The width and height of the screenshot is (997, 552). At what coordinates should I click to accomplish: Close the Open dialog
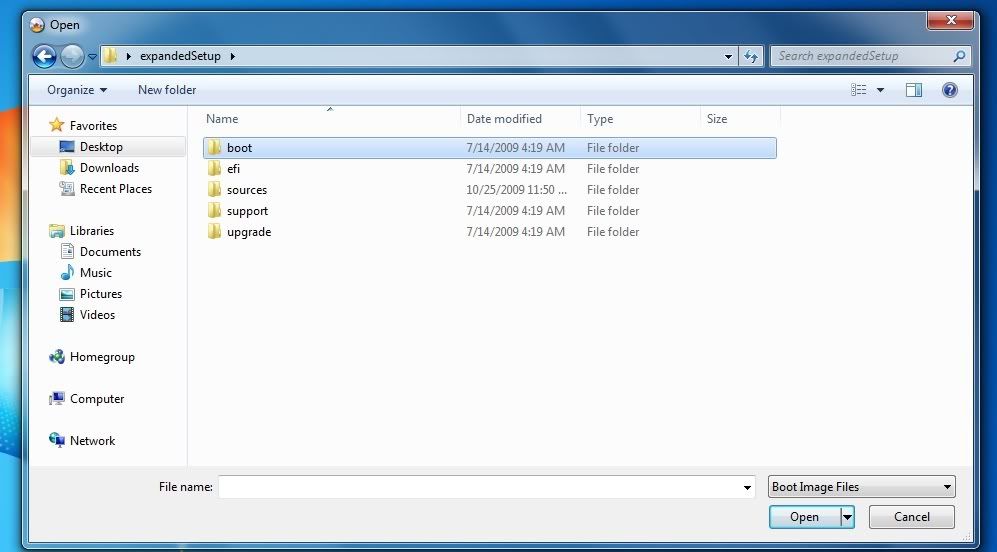tap(951, 20)
